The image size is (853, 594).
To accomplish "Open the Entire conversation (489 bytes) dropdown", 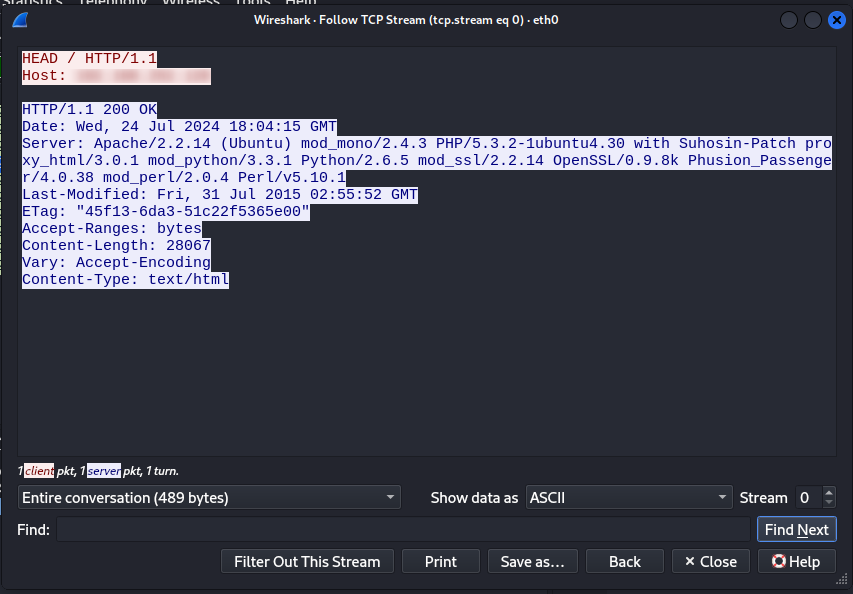I will point(209,497).
